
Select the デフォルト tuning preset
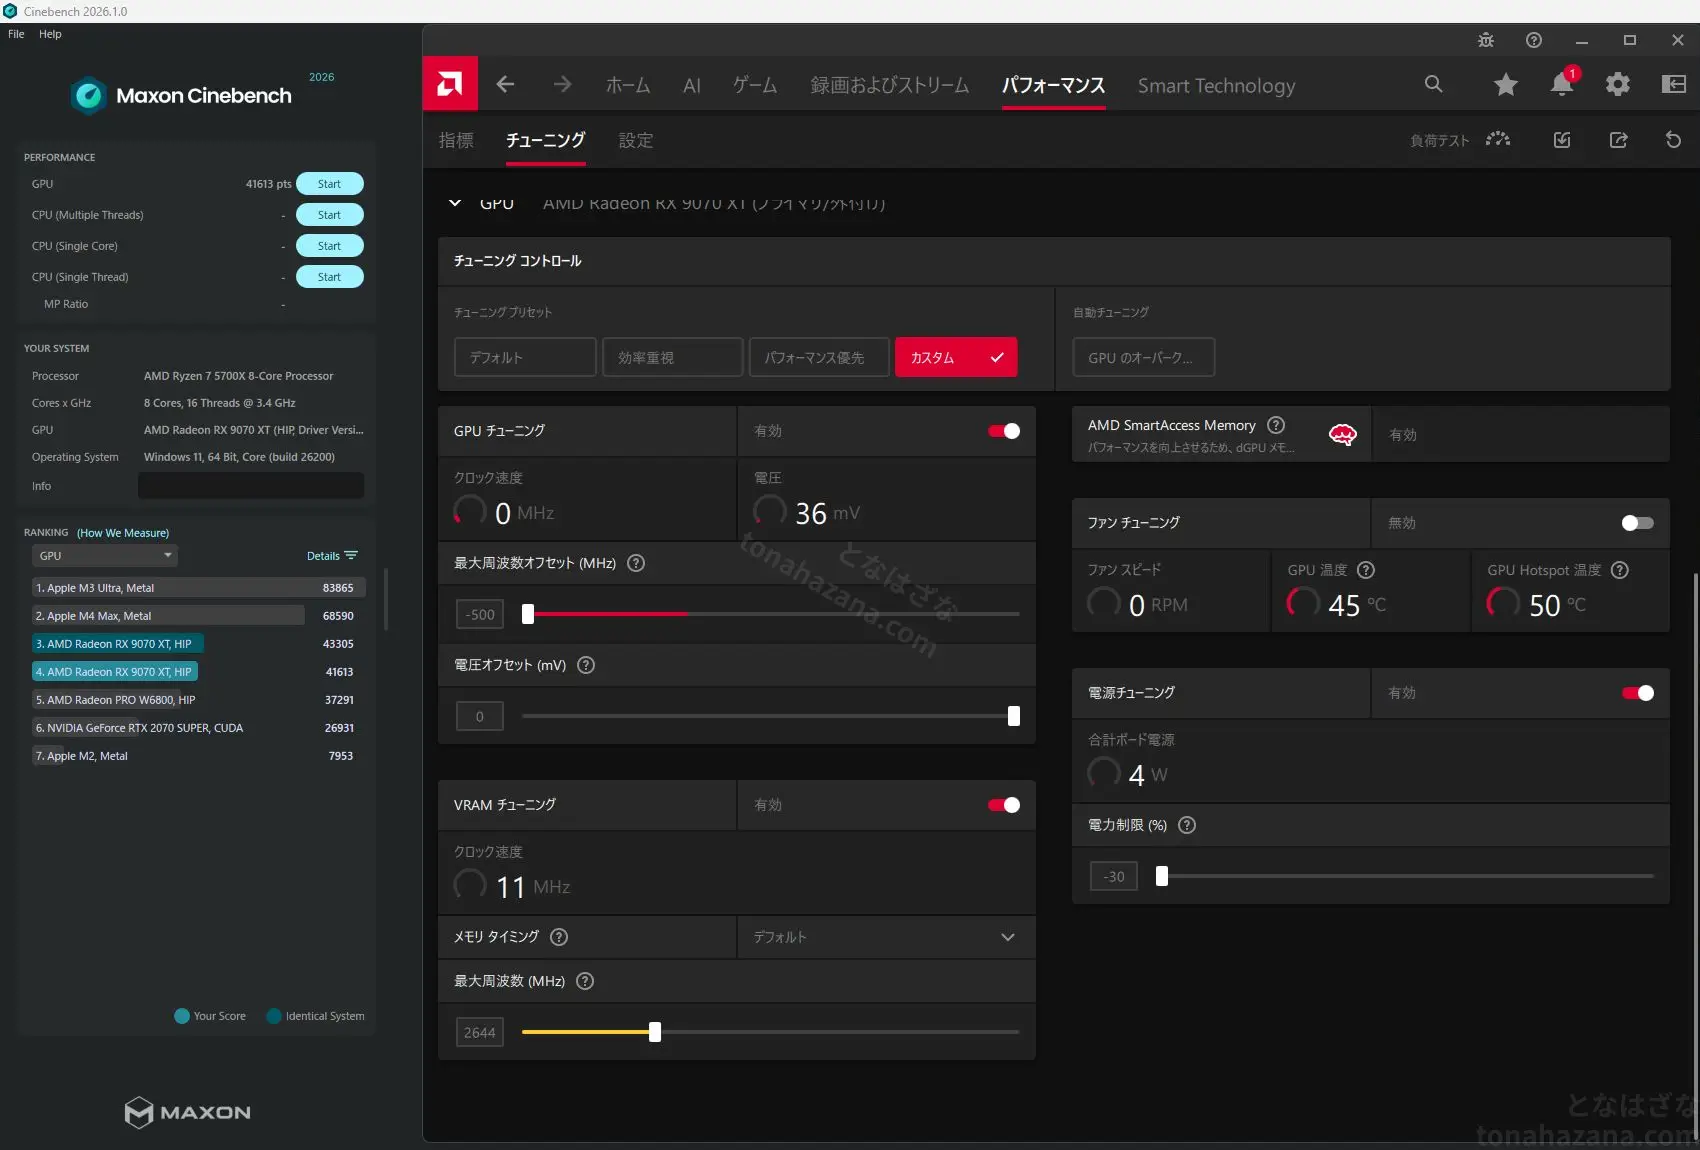point(525,357)
